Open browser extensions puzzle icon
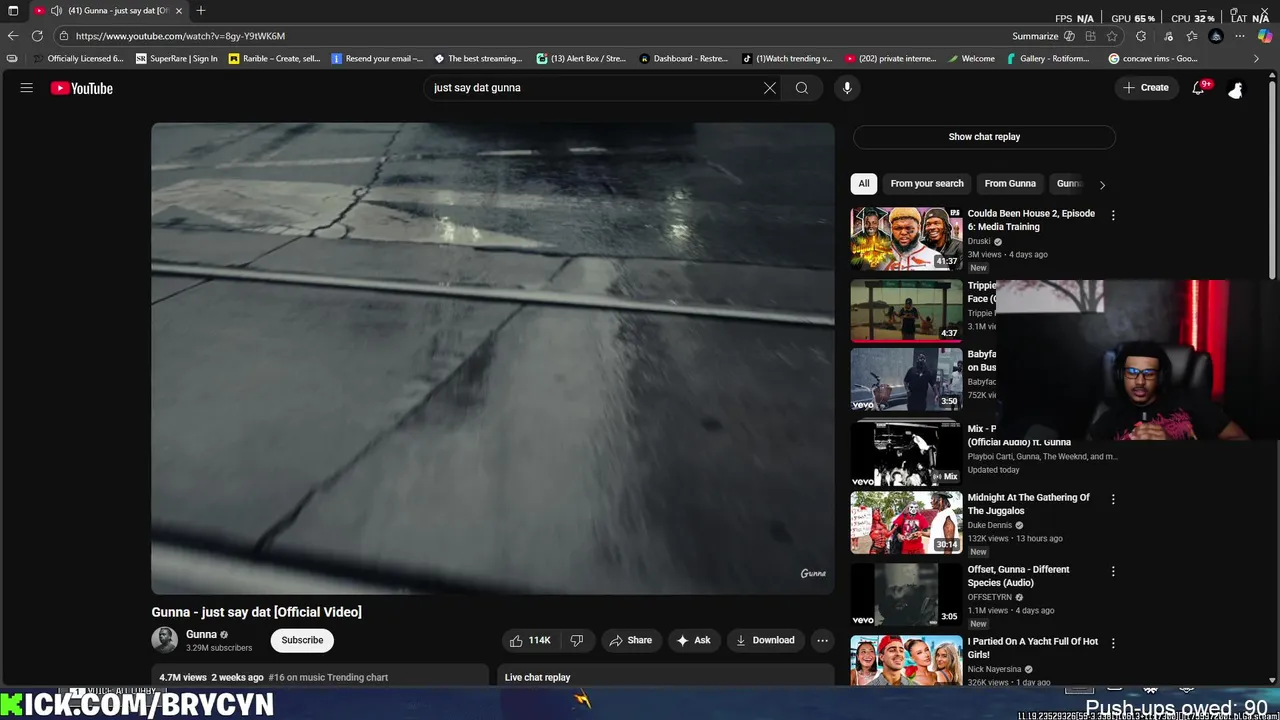The width and height of the screenshot is (1280, 720). (x=1141, y=36)
